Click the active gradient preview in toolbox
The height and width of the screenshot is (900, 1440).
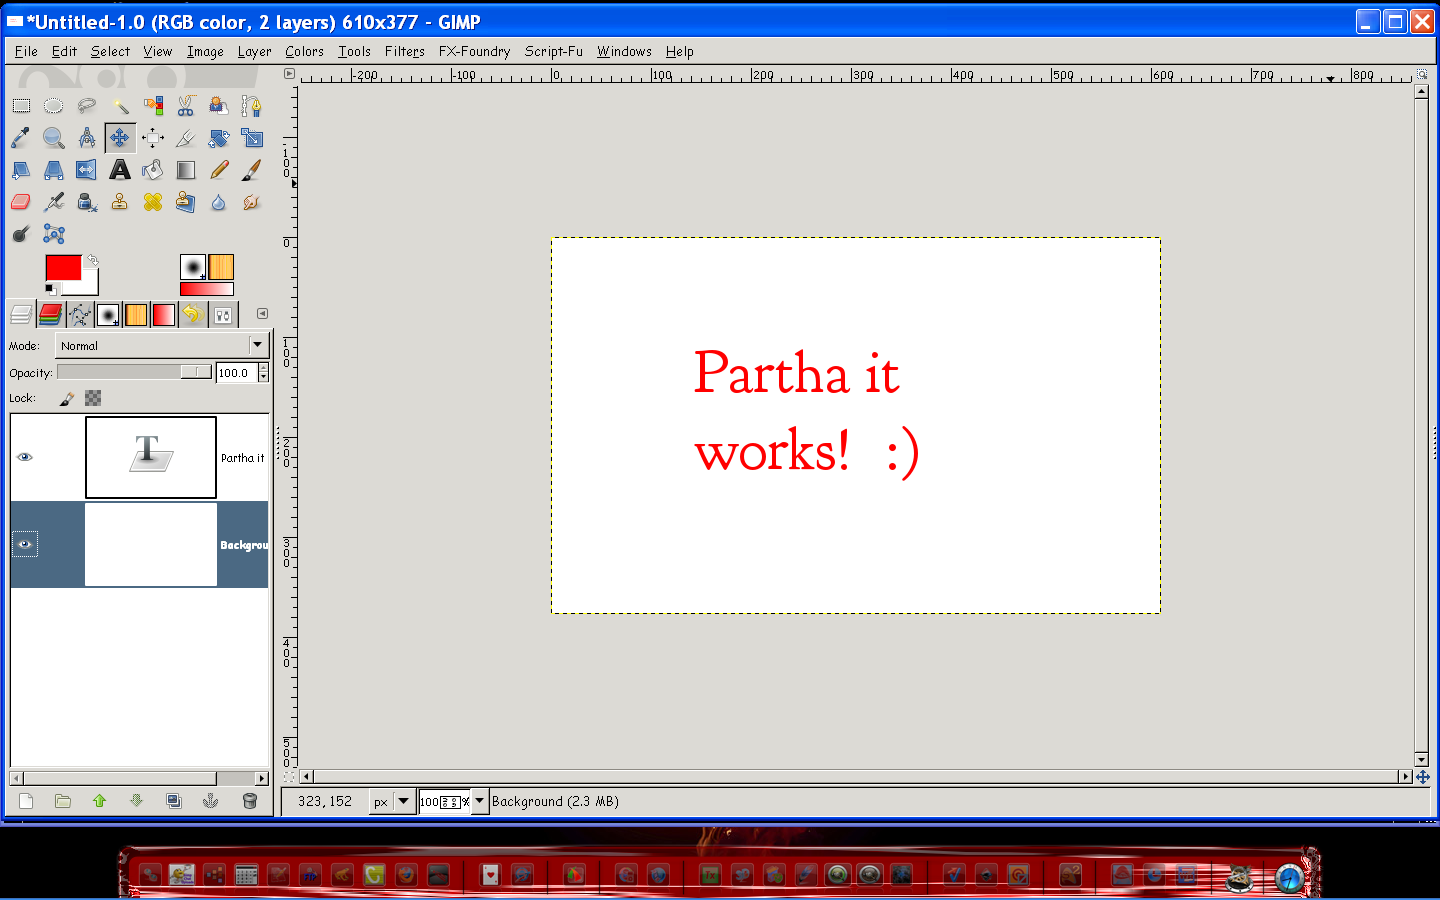point(207,289)
